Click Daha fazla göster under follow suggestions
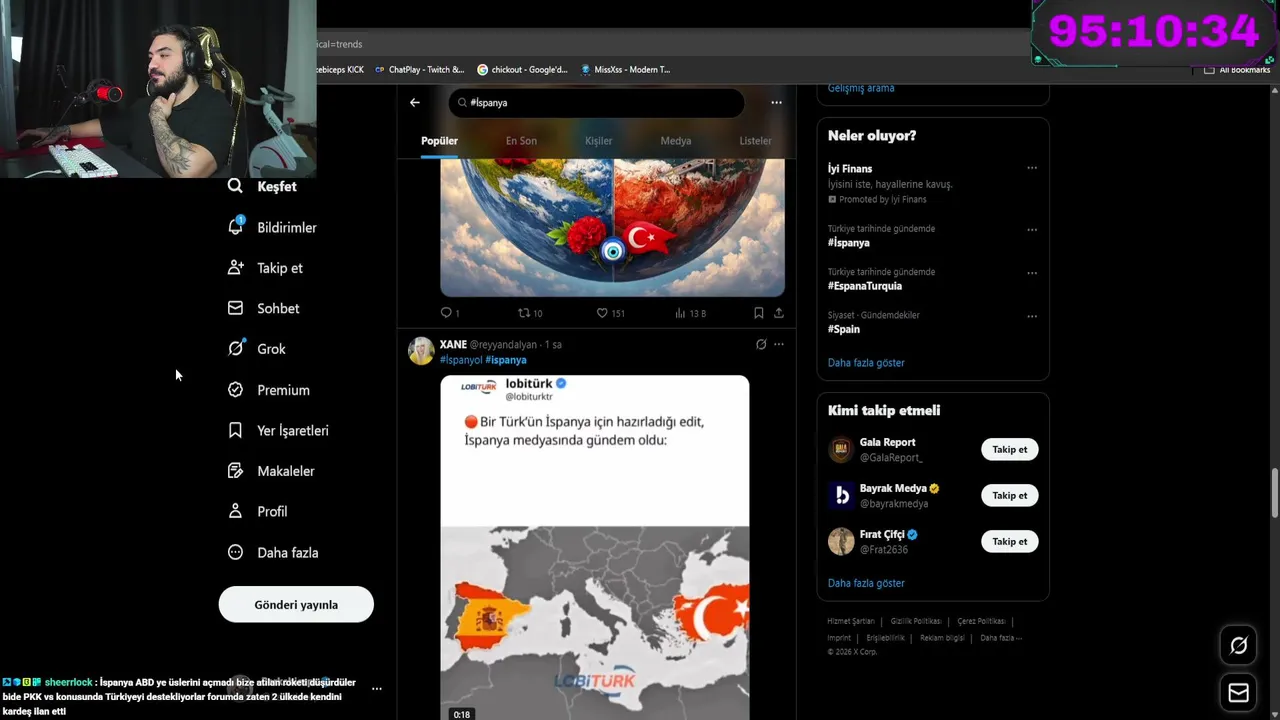The width and height of the screenshot is (1280, 720). 866,583
